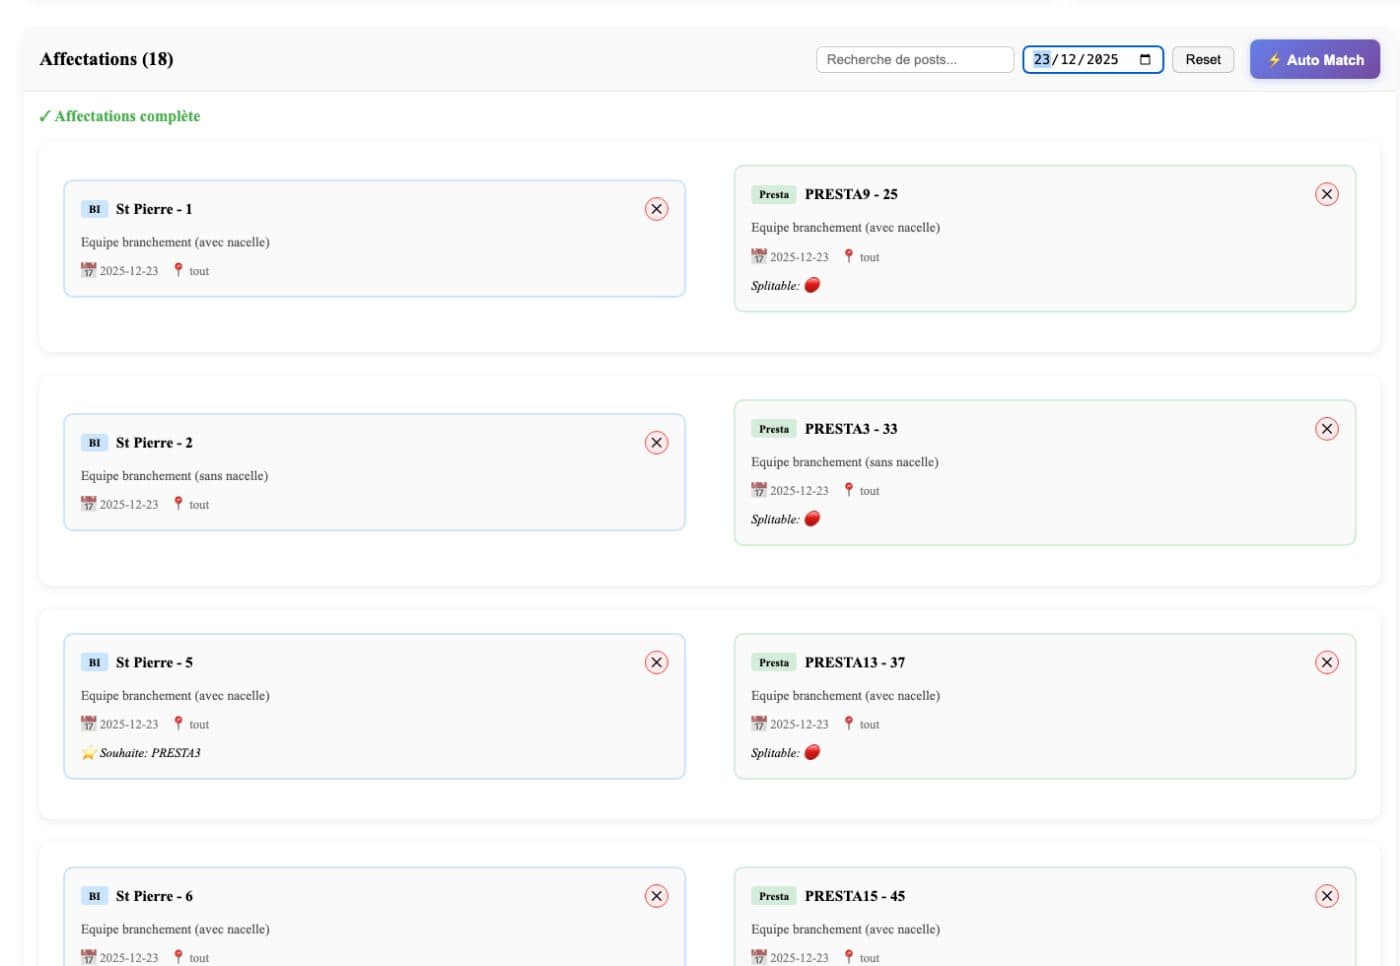Screen dimensions: 1400x966
Task: Click the Affectations complète status text
Action: (119, 116)
